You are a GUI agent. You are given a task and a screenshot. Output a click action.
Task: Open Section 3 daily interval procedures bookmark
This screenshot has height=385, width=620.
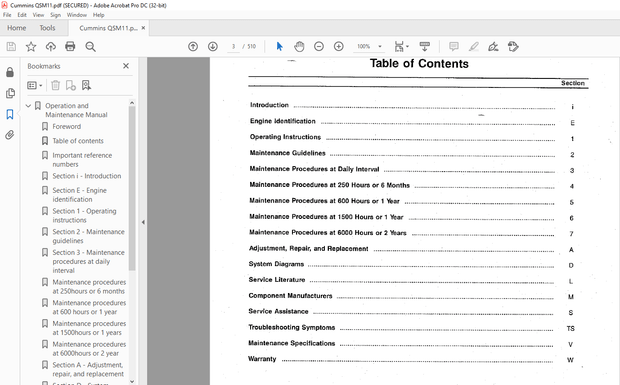89,261
